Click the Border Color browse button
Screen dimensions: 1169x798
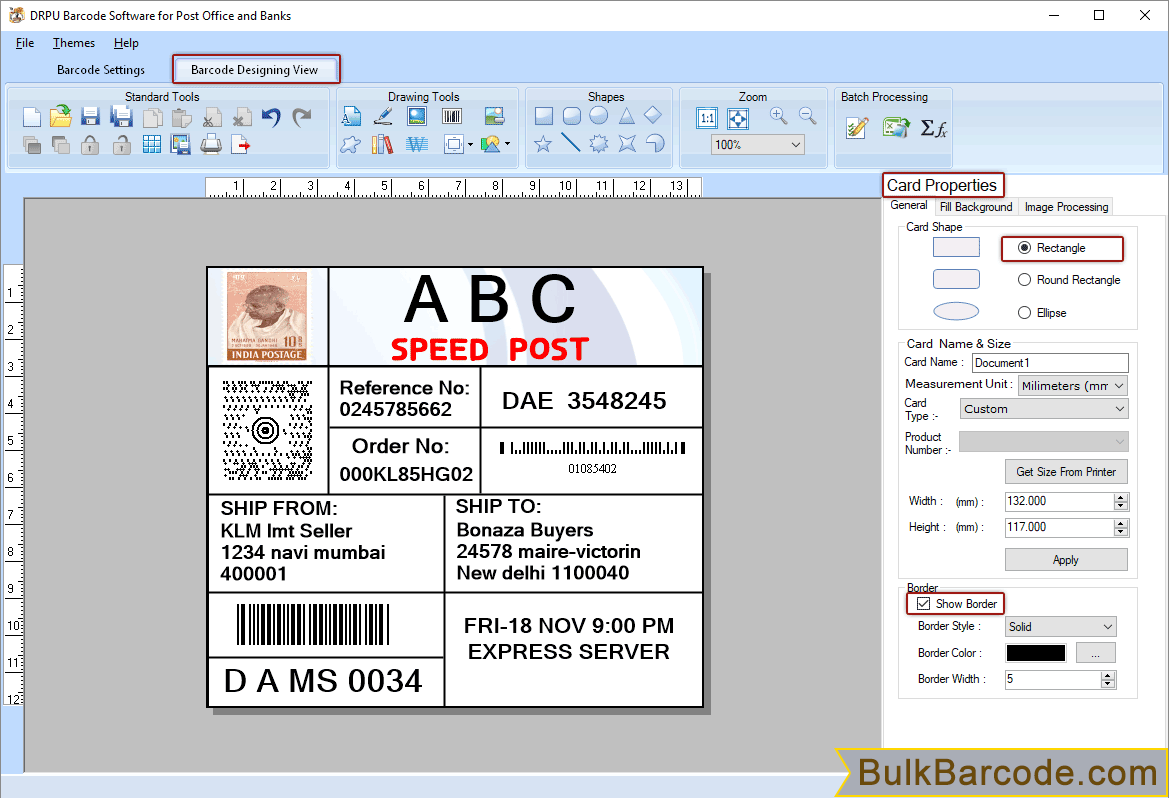point(1096,653)
